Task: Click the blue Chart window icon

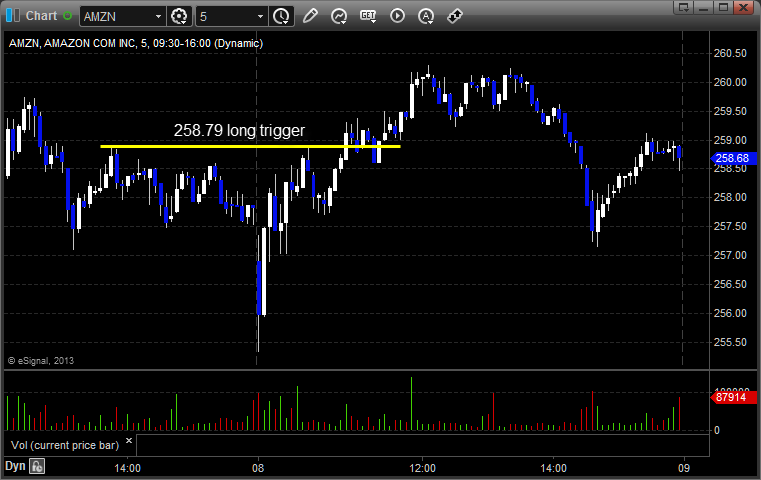Action: click(13, 16)
